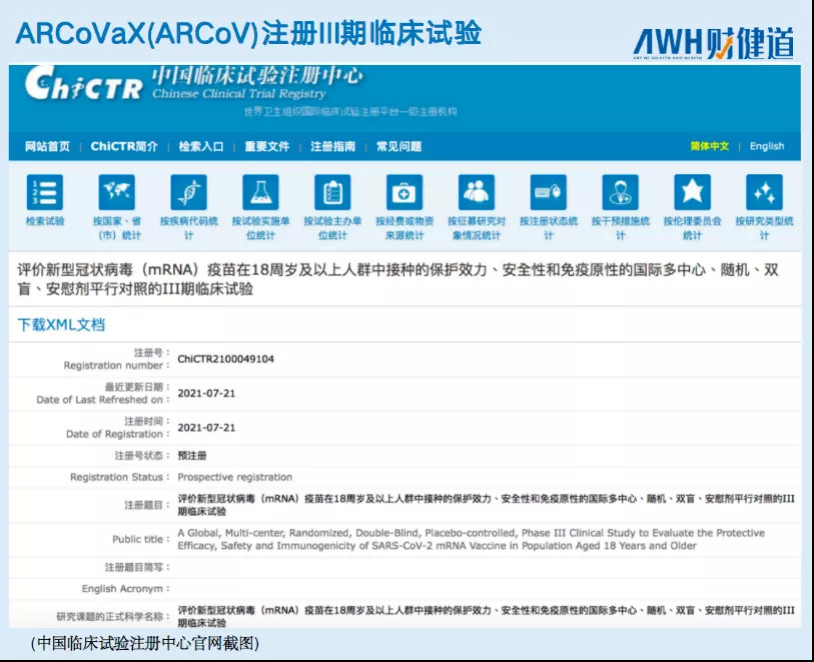Screen dimensions: 814x662
Task: Open the recruitment status statistics people icon
Action: [x=477, y=192]
